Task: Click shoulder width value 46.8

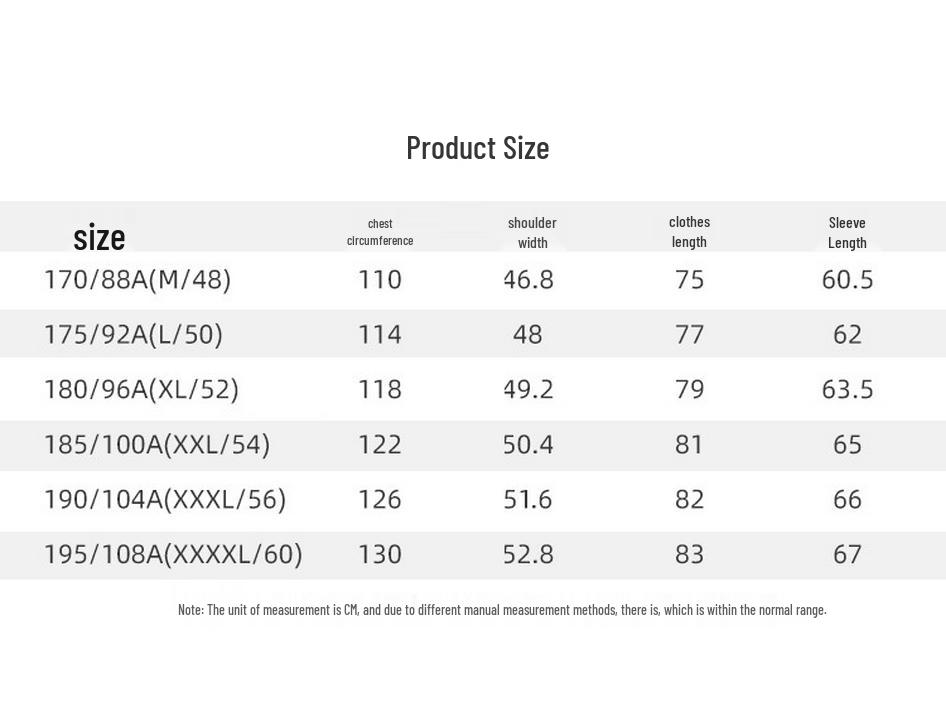Action: (x=528, y=279)
